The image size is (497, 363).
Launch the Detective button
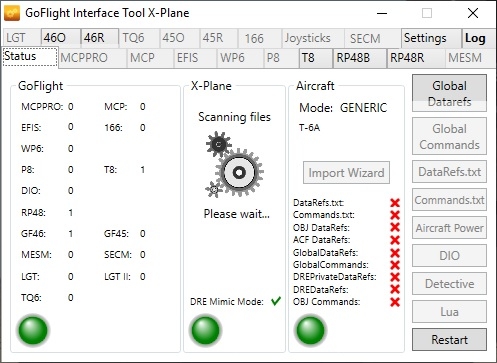[x=449, y=284]
